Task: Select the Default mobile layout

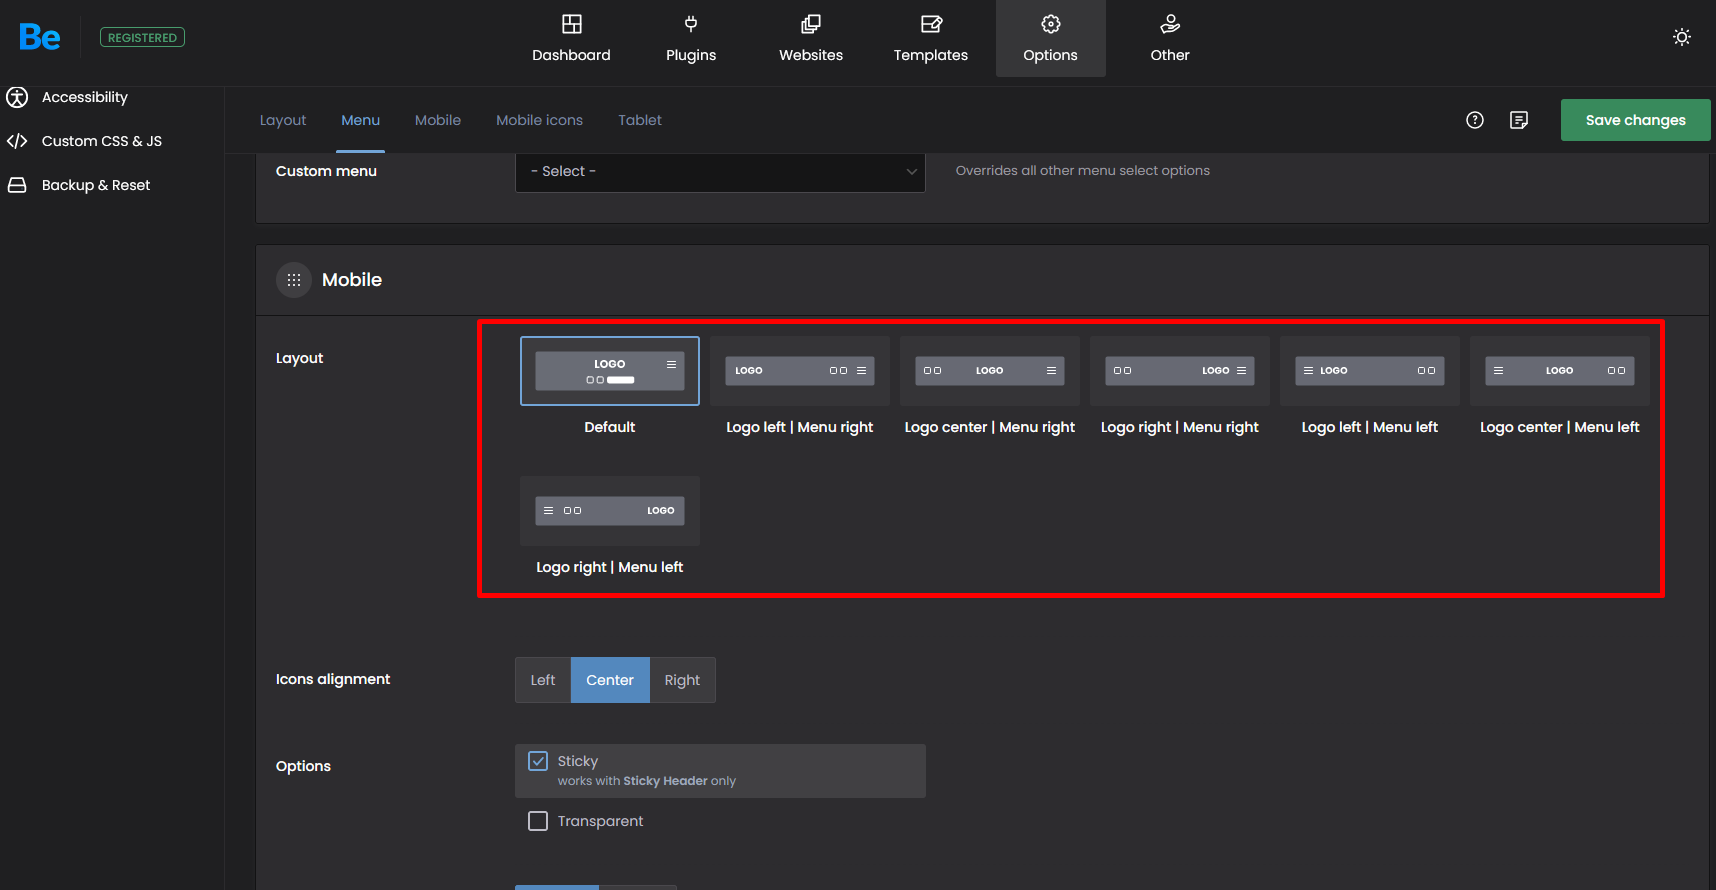Action: tap(610, 371)
